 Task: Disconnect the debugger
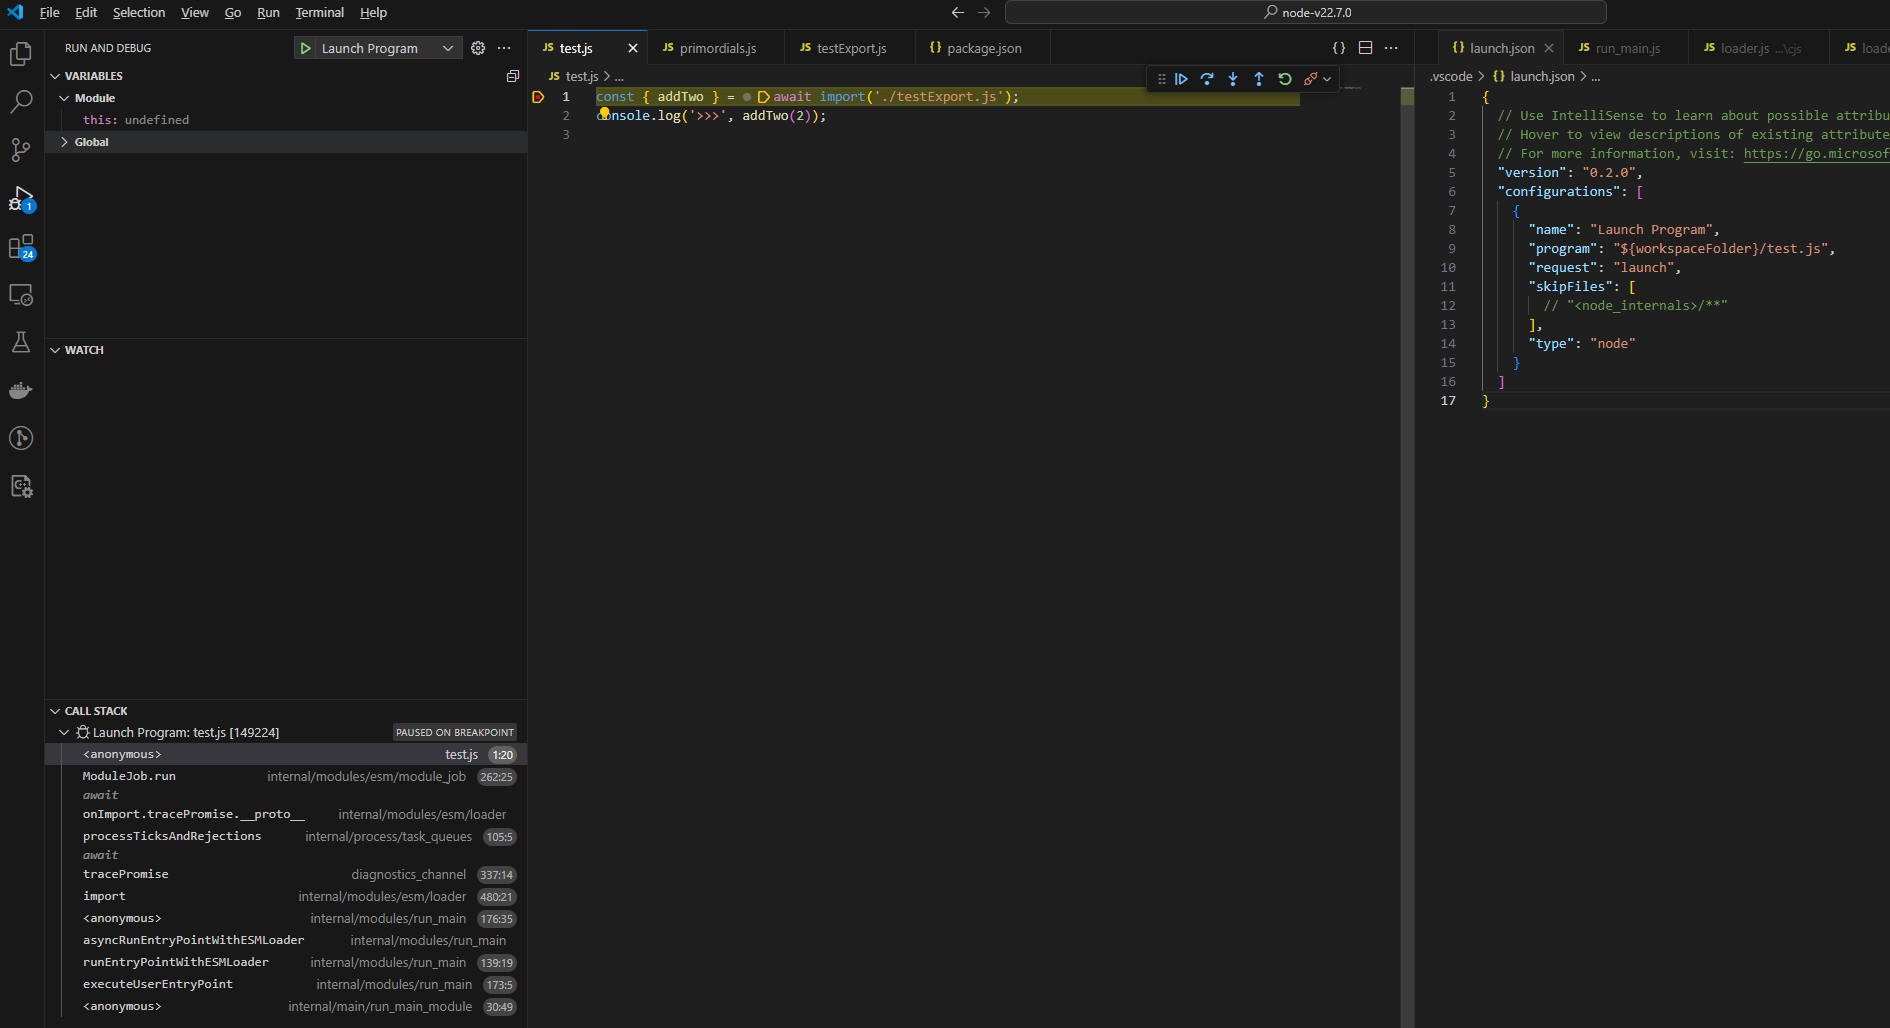(1310, 79)
